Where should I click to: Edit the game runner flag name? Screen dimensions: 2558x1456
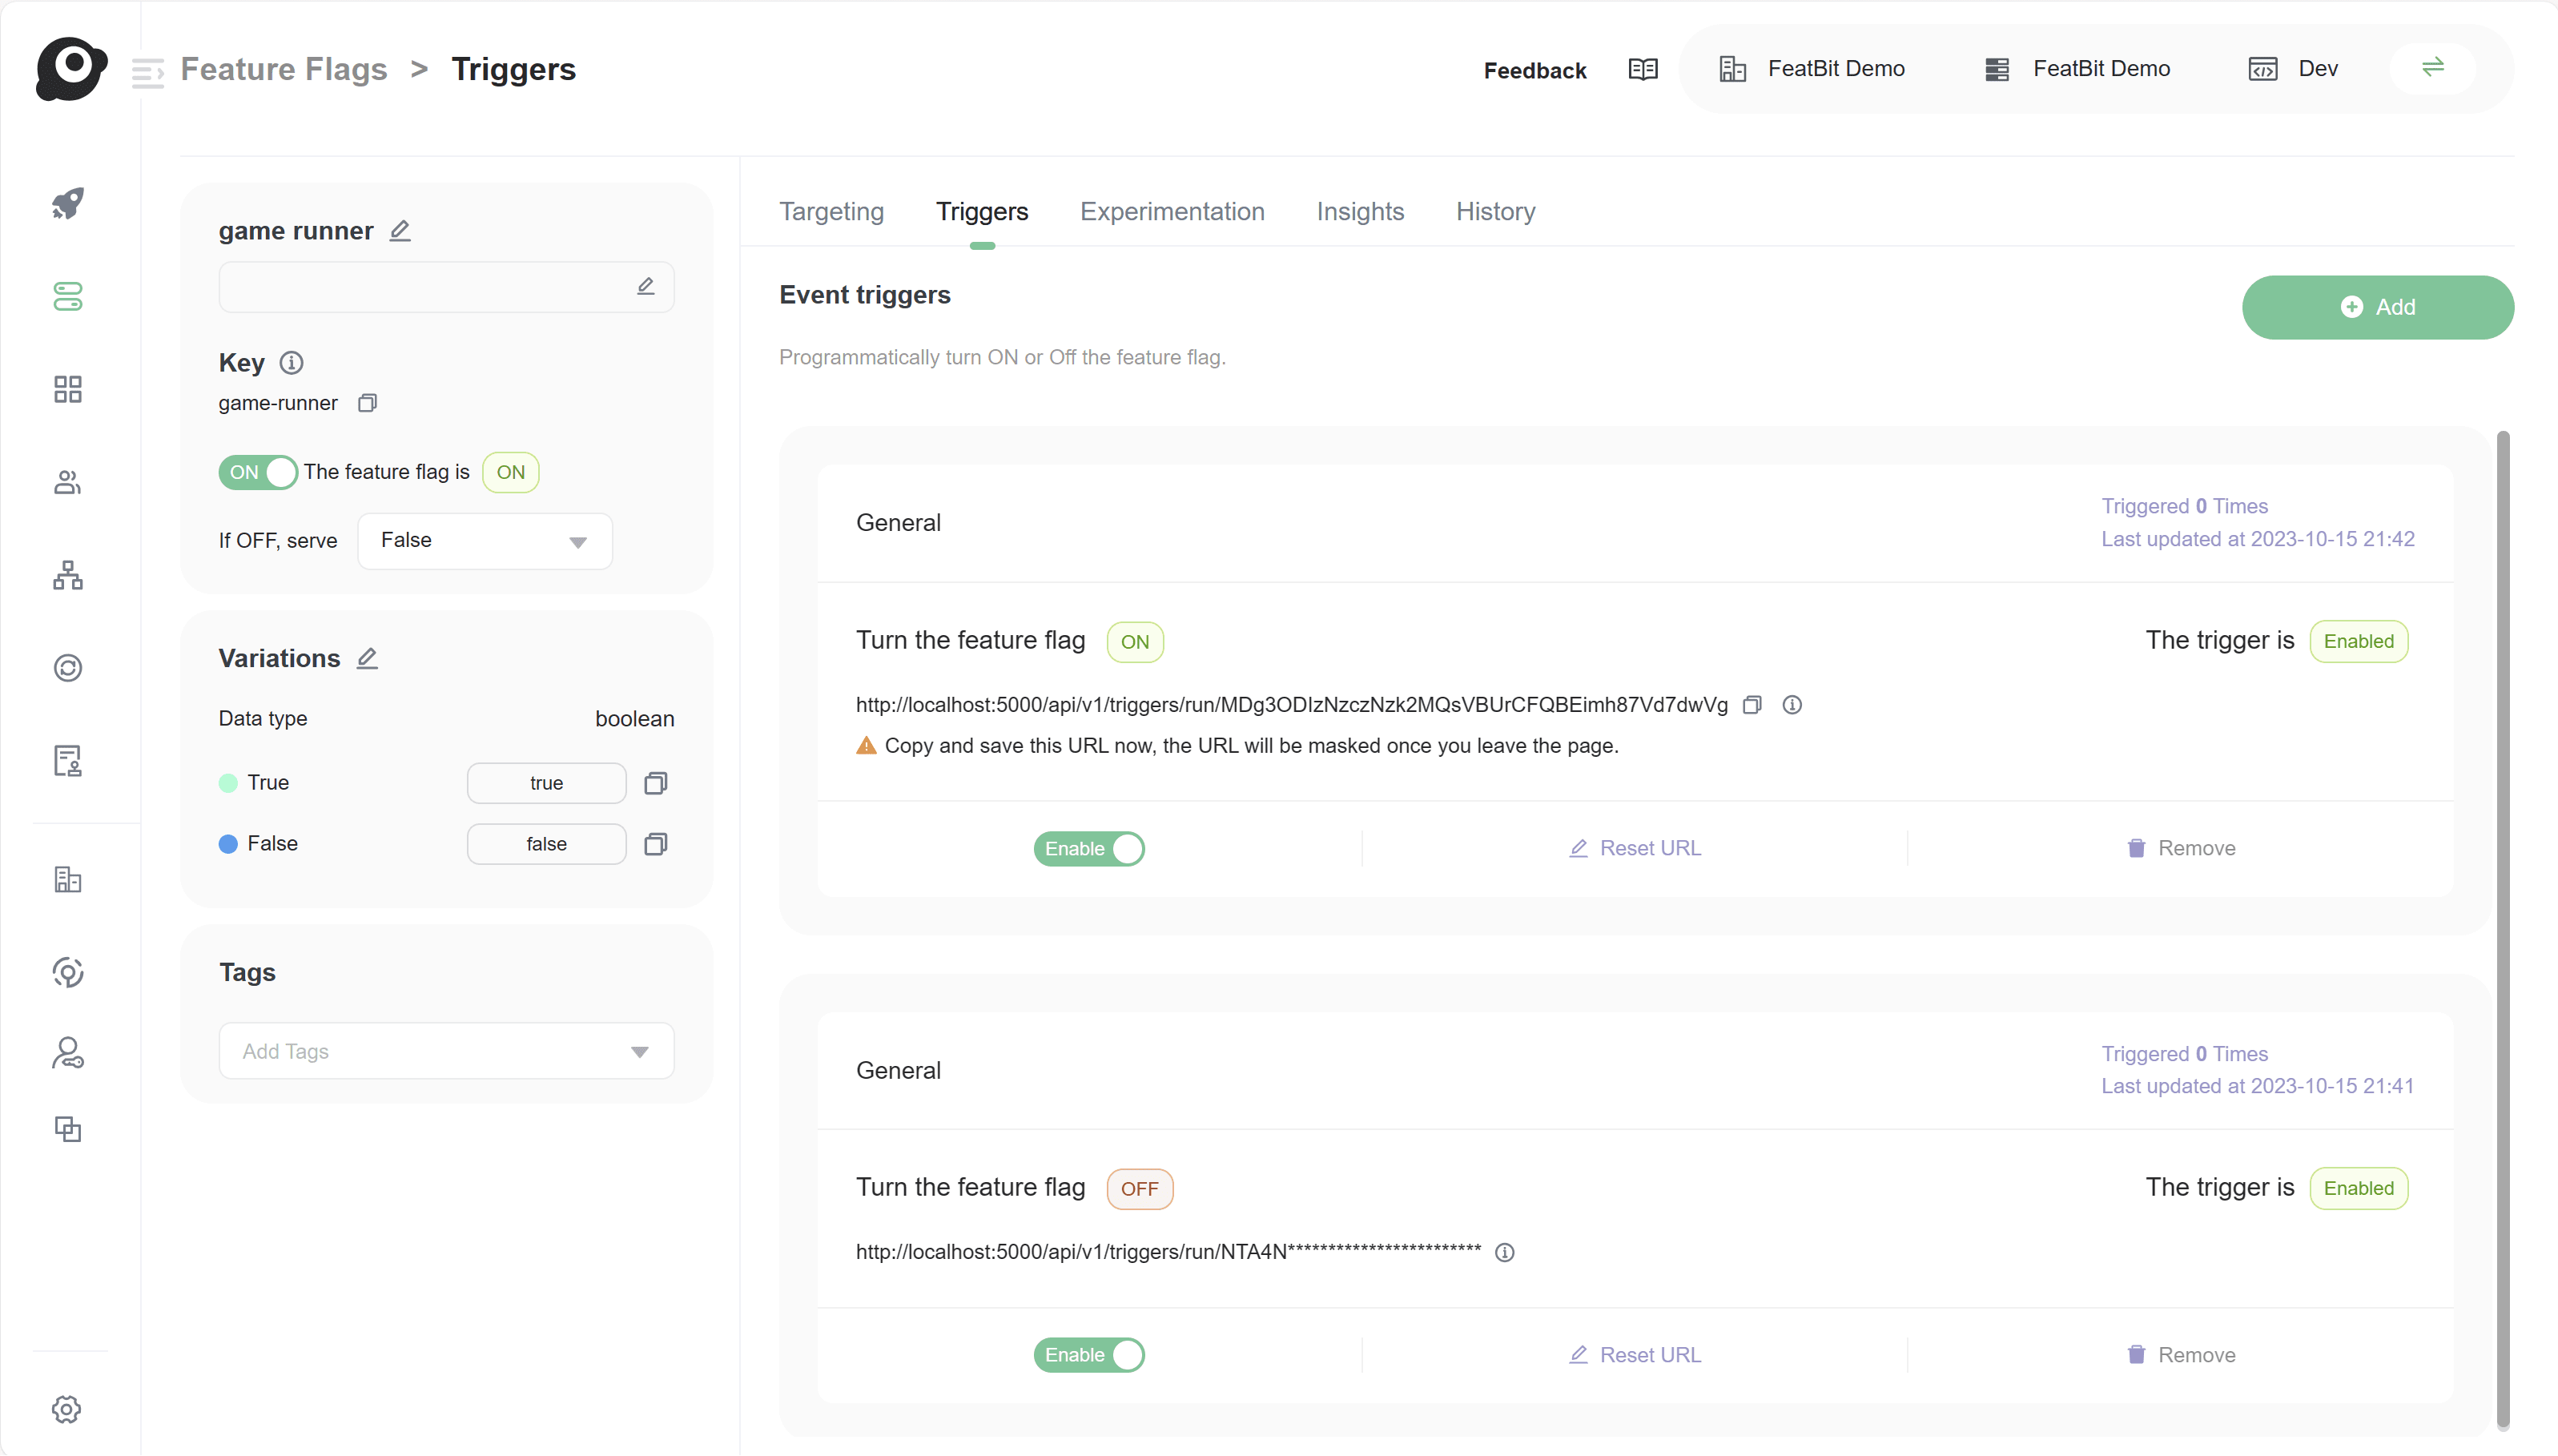[x=400, y=231]
